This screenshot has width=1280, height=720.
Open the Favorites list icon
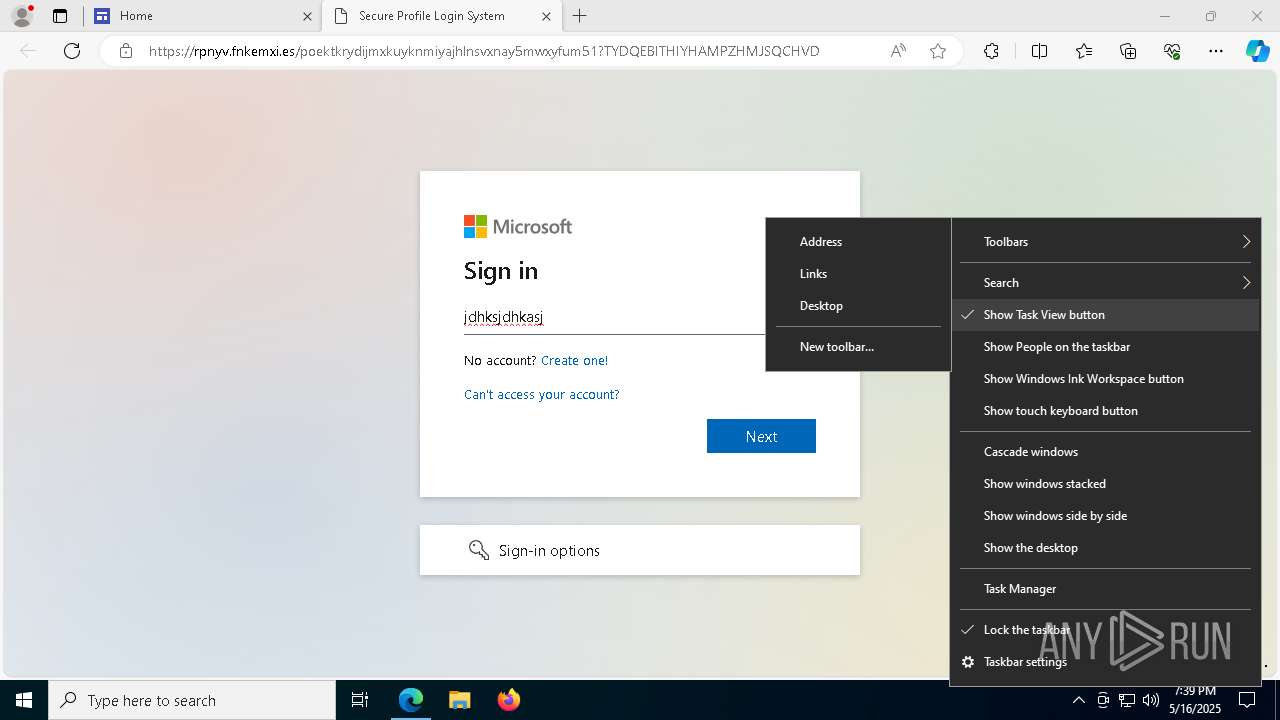[1084, 51]
